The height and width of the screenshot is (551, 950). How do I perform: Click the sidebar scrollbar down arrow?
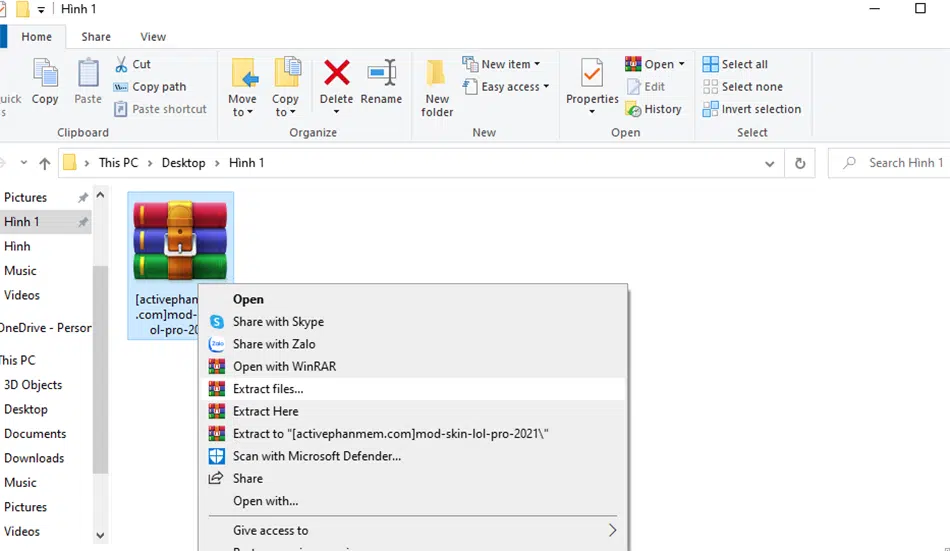coord(100,536)
